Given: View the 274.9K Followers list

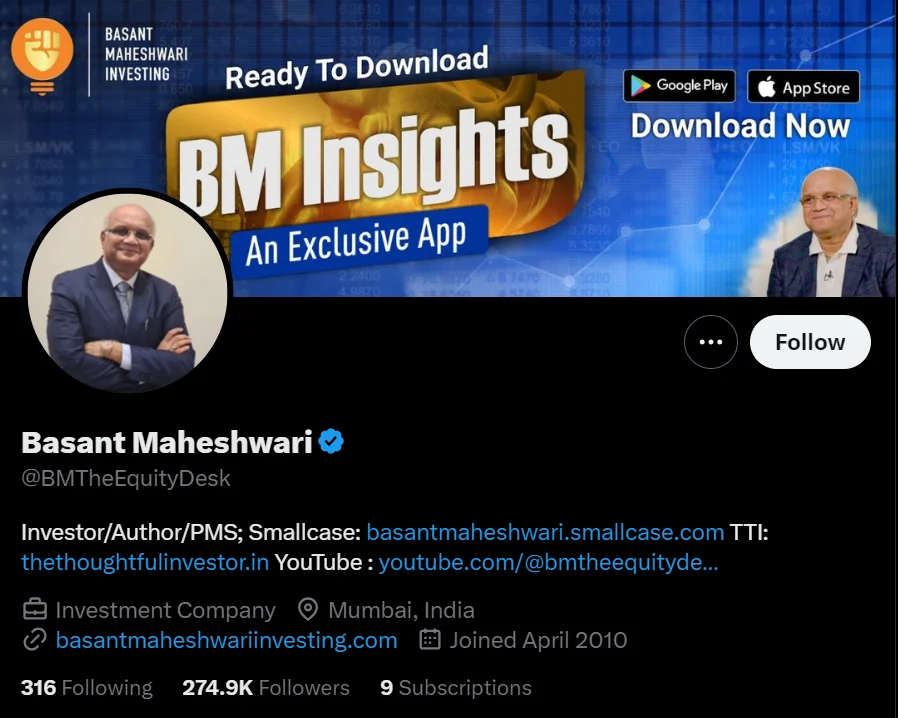Looking at the screenshot, I should click(x=266, y=687).
